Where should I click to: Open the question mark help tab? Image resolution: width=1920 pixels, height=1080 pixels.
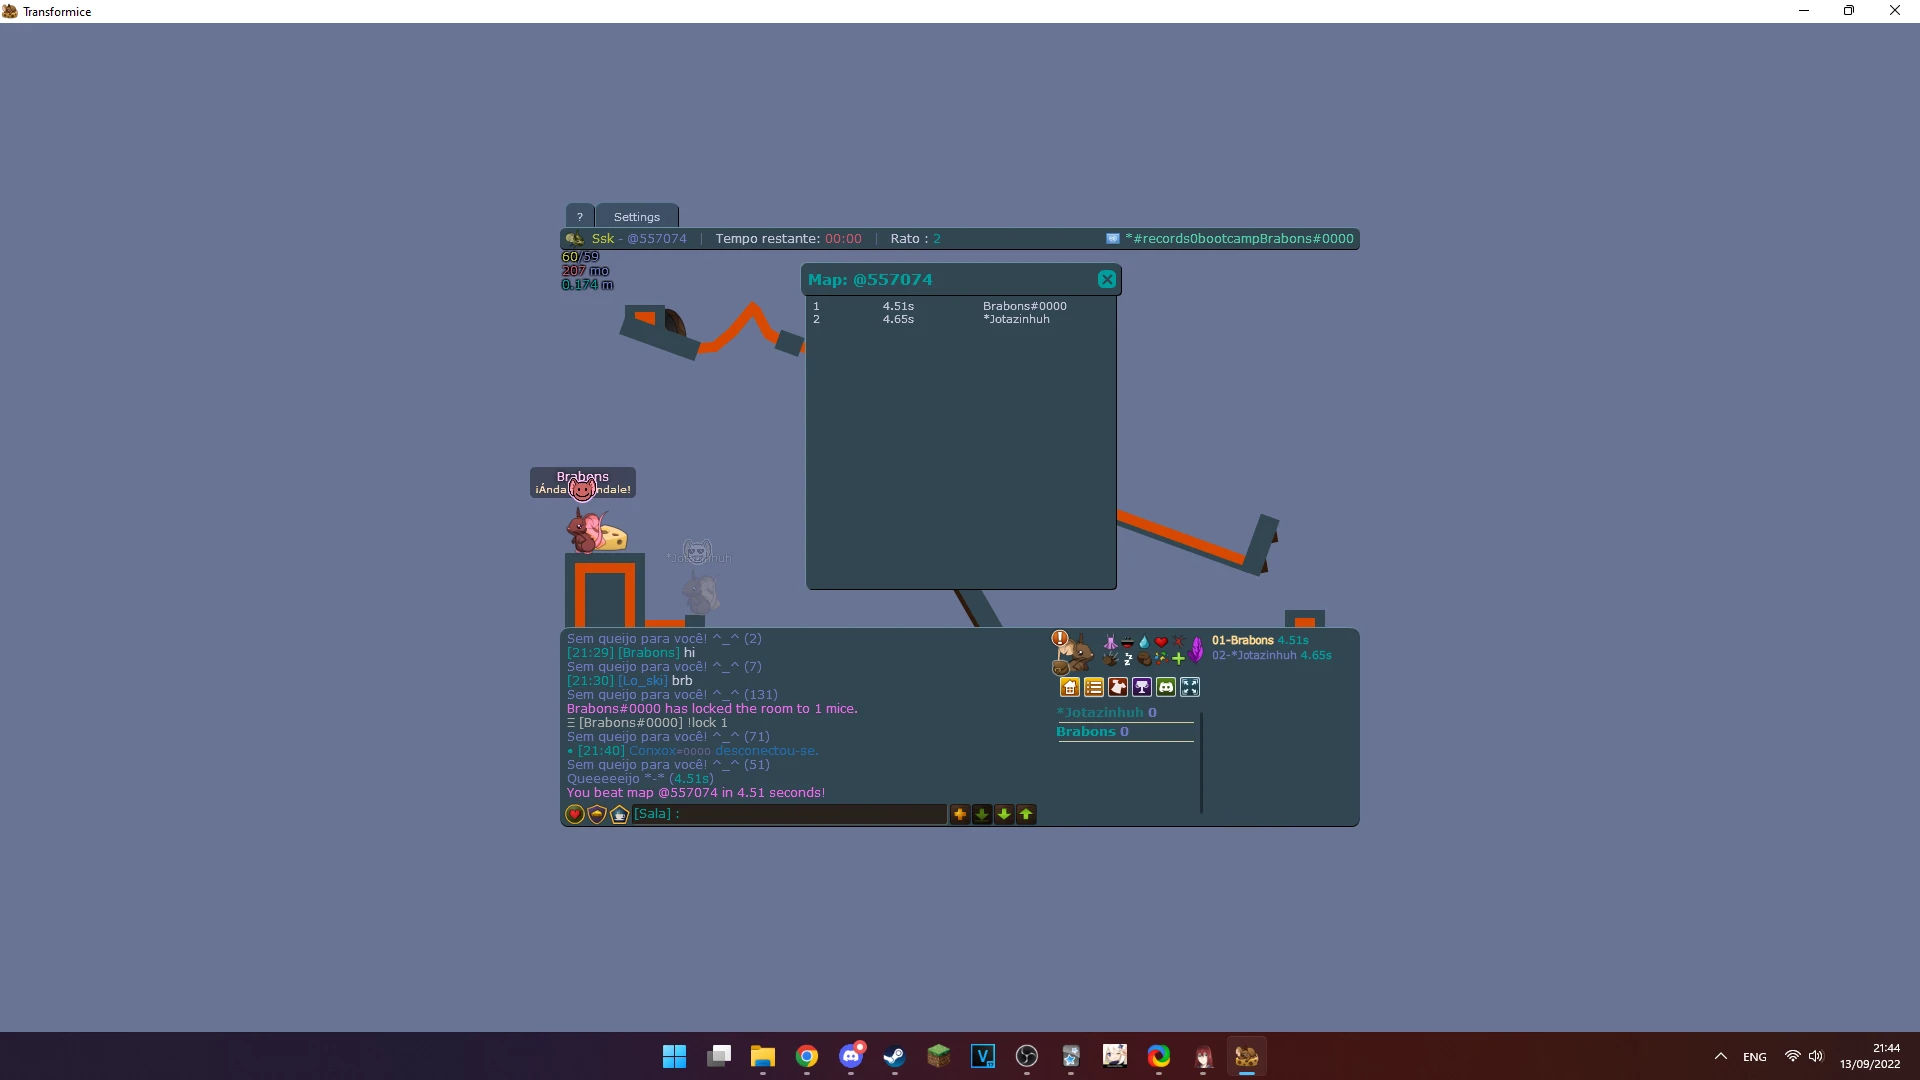(x=579, y=217)
